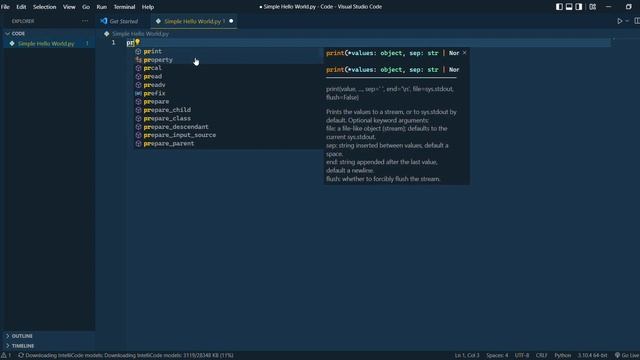Click the Python file icon in breadcrumb
640x360 pixels.
click(x=107, y=34)
